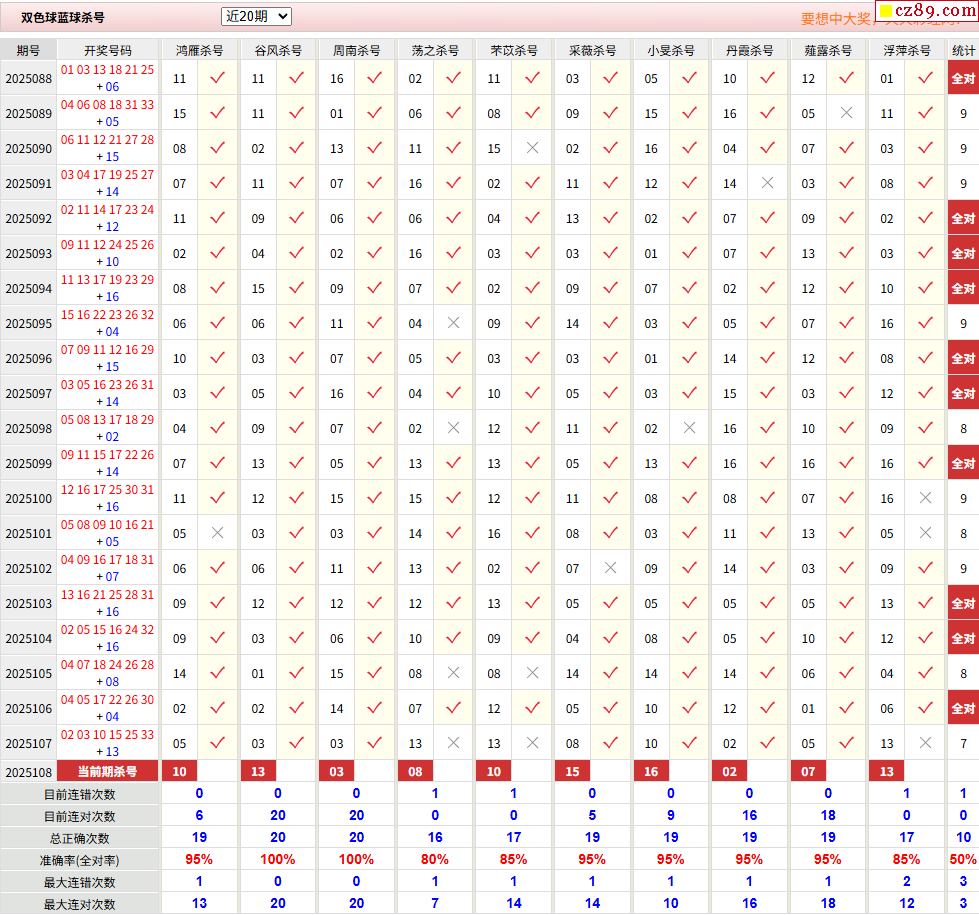
Task: Click the red 当前期杀号 label
Action: pos(107,771)
